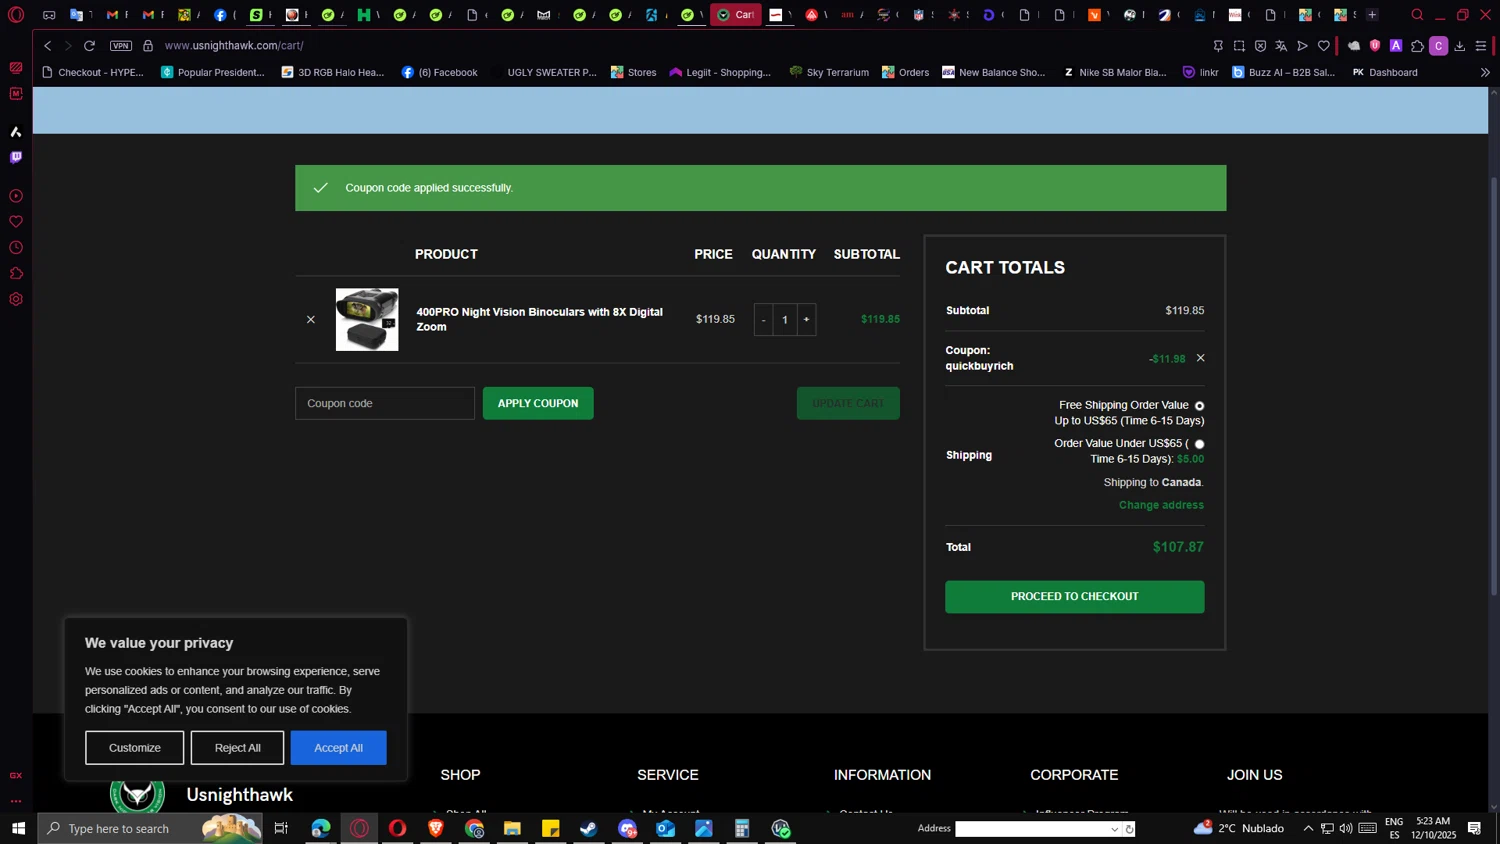
Task: Open sidebar Settings gear icon
Action: 16,300
